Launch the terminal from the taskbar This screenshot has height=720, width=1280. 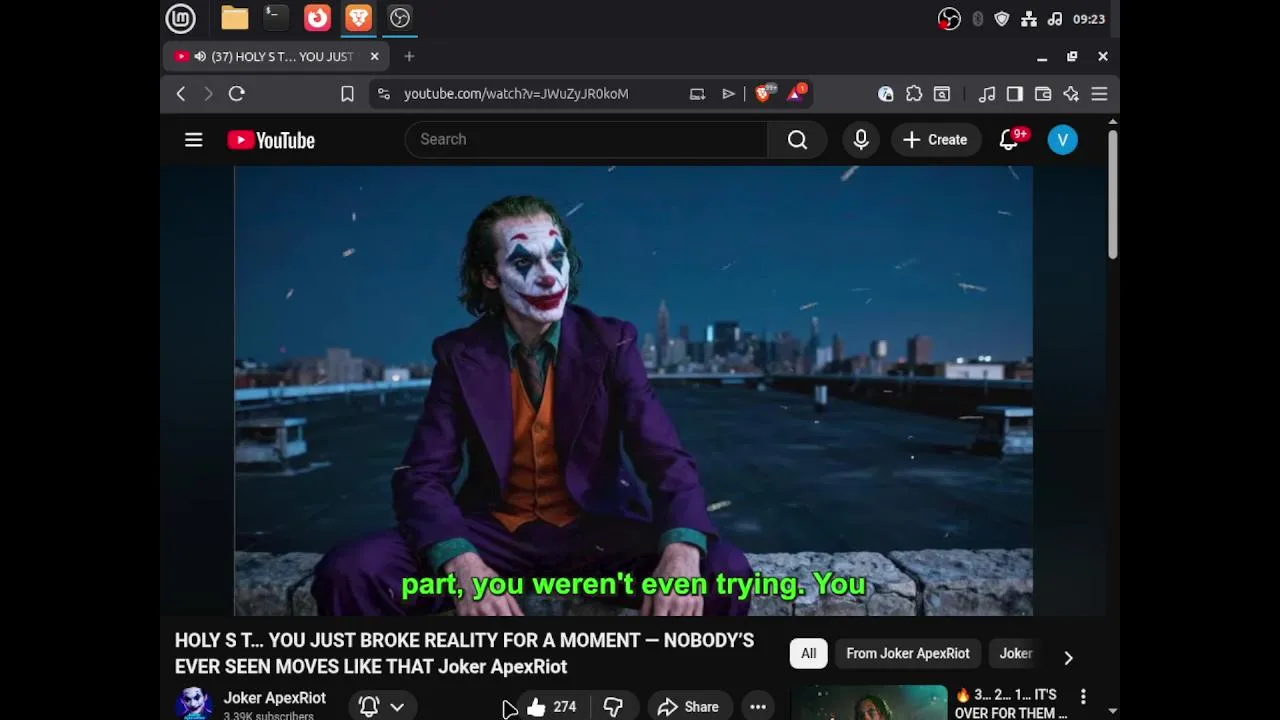click(x=276, y=18)
